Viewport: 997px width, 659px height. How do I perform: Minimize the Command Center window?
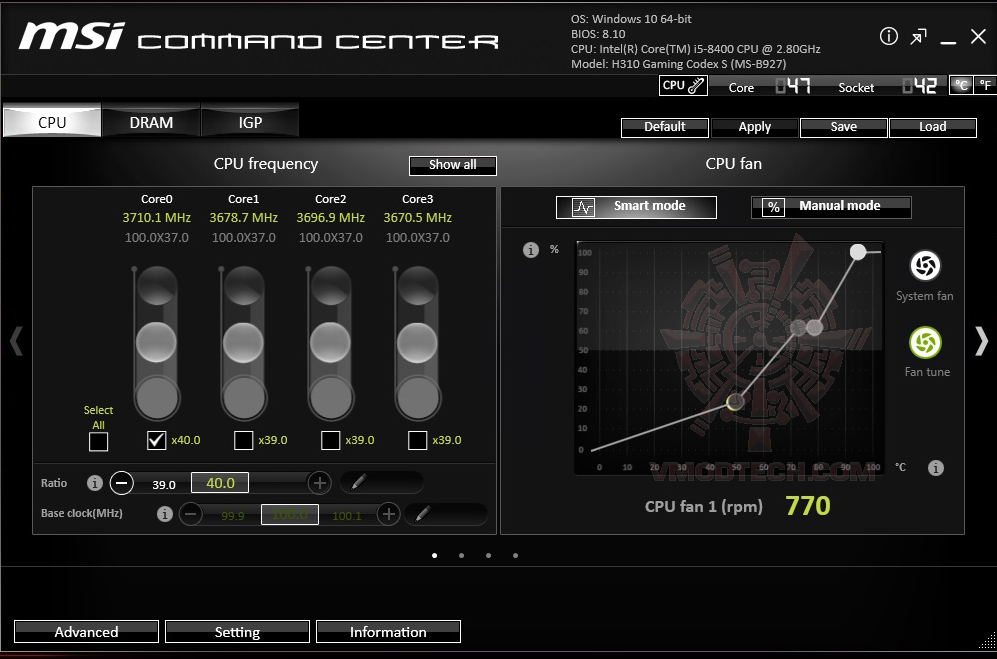pos(948,42)
